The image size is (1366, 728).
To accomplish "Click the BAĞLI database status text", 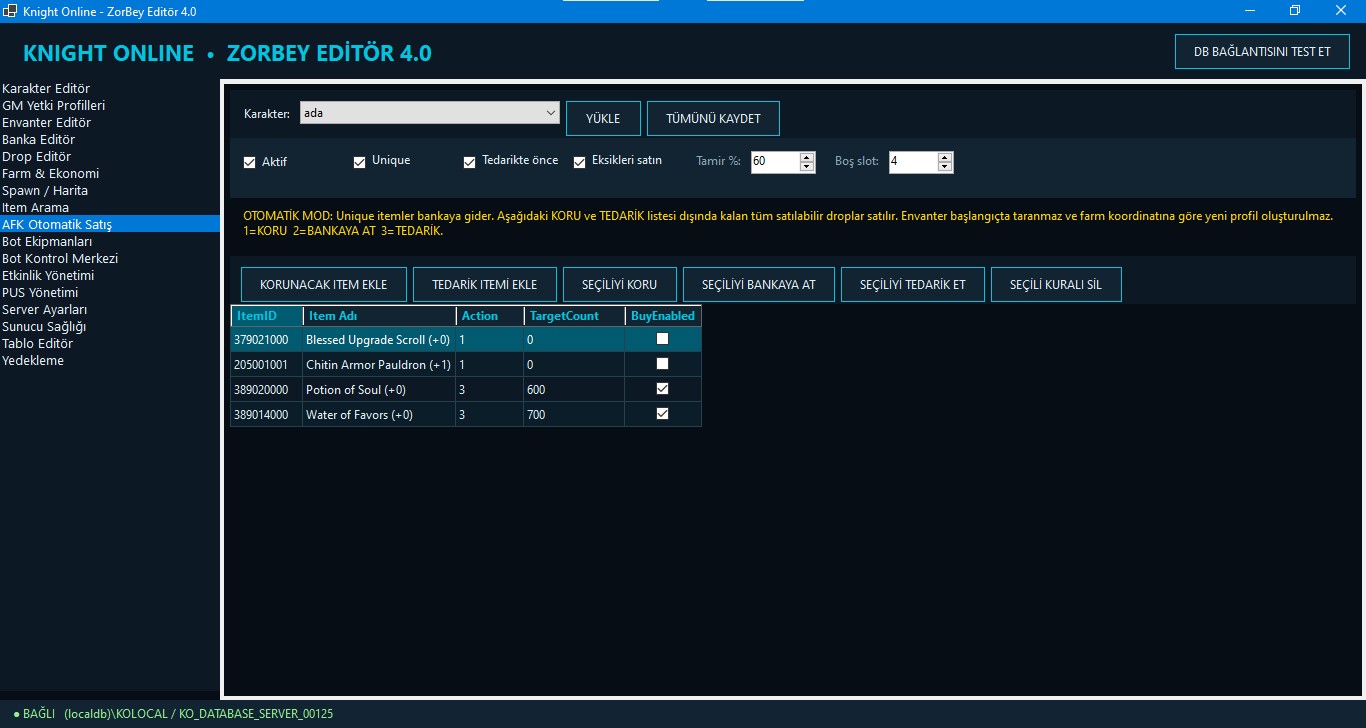I will pos(174,714).
